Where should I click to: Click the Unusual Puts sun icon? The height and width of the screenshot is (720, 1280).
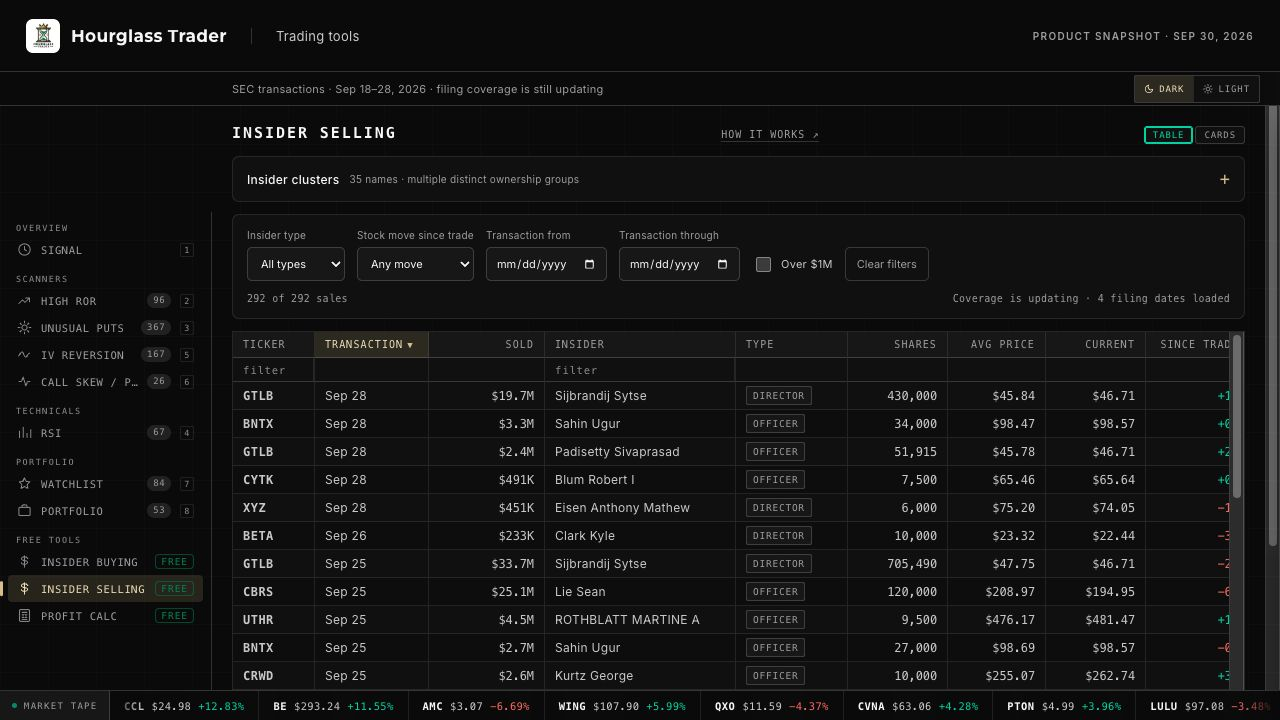click(24, 328)
